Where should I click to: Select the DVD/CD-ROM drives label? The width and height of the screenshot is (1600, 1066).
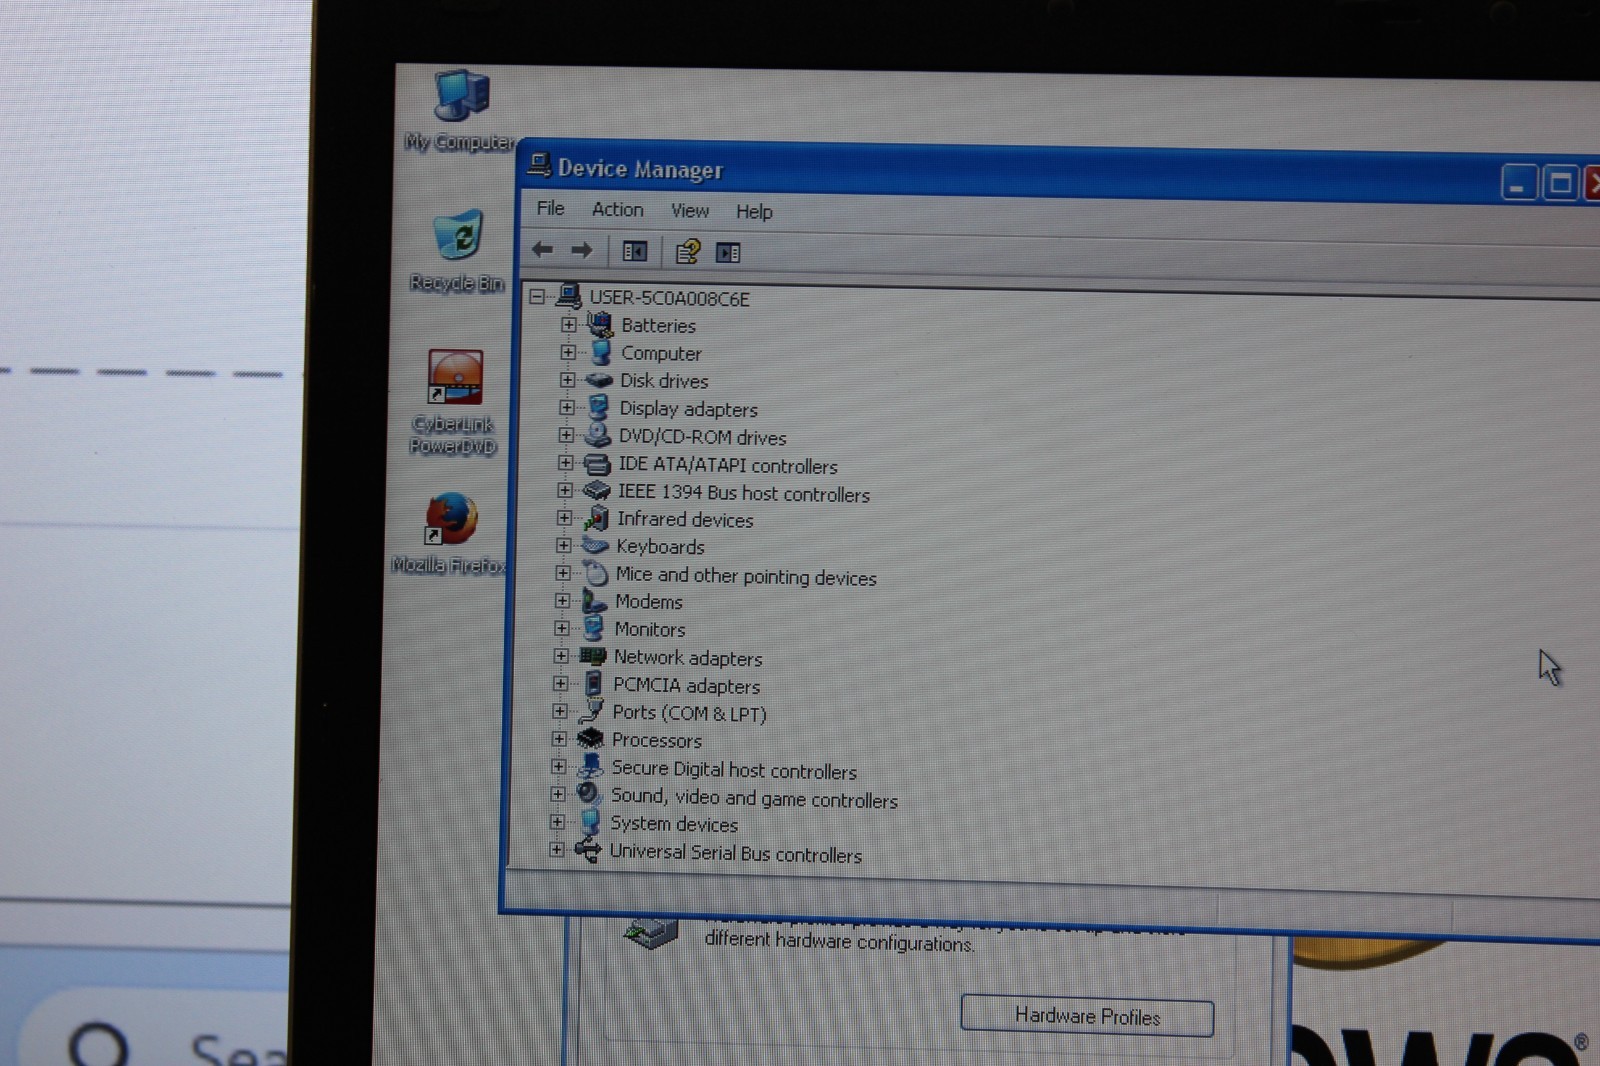702,437
